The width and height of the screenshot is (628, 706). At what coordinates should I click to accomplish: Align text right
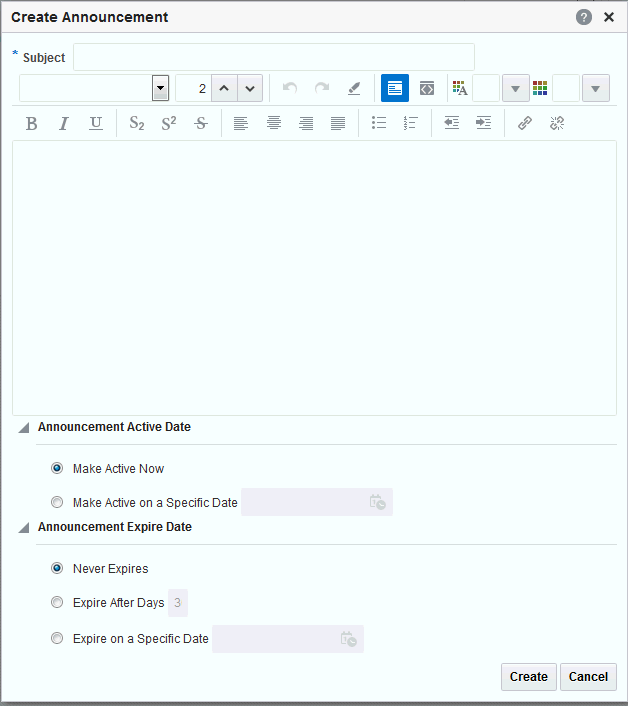pyautogui.click(x=306, y=123)
